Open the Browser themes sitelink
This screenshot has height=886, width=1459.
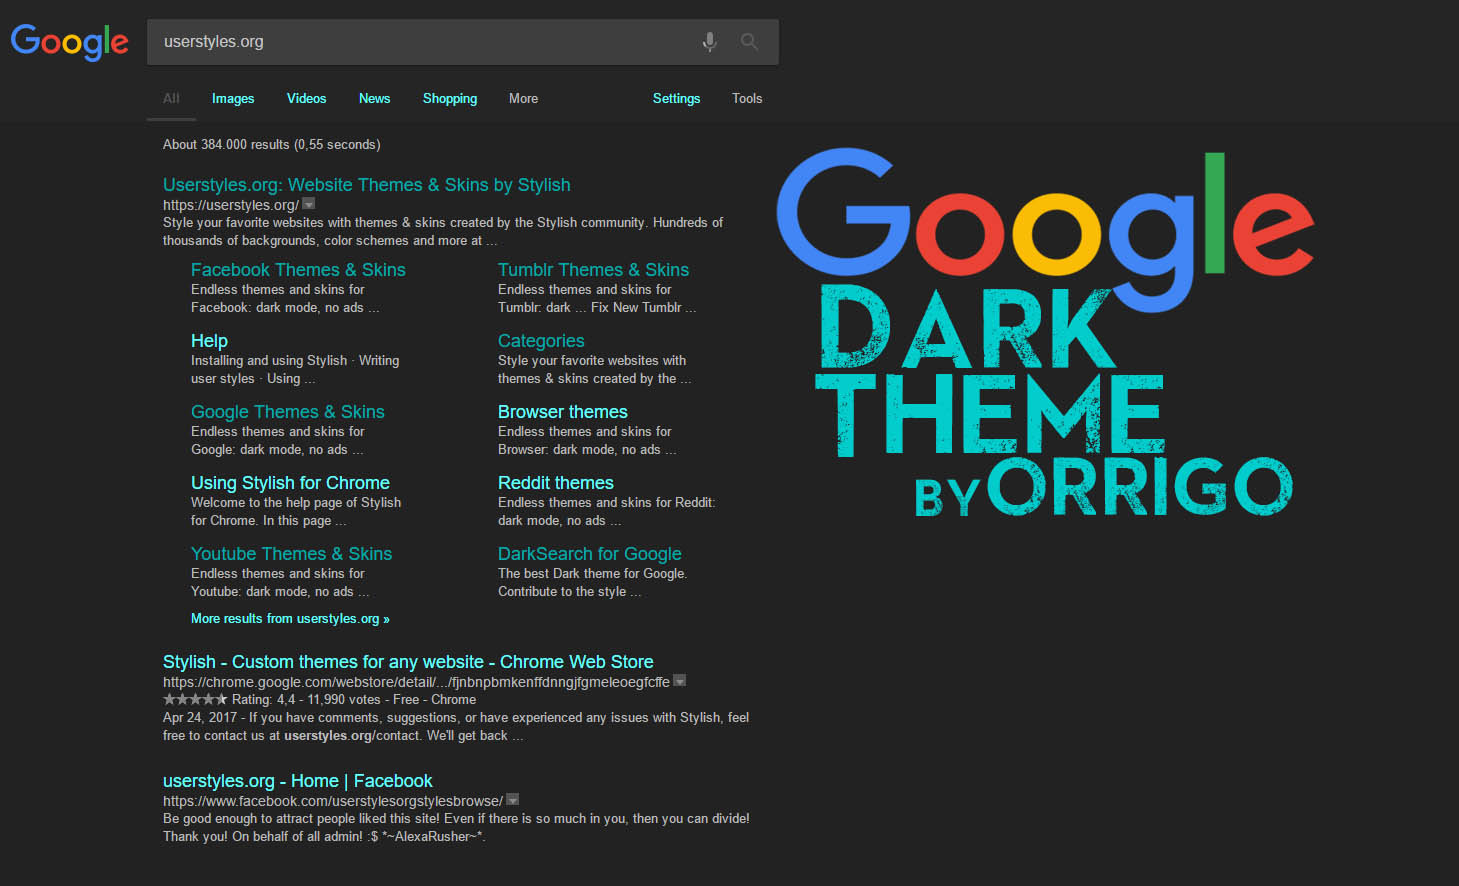563,412
